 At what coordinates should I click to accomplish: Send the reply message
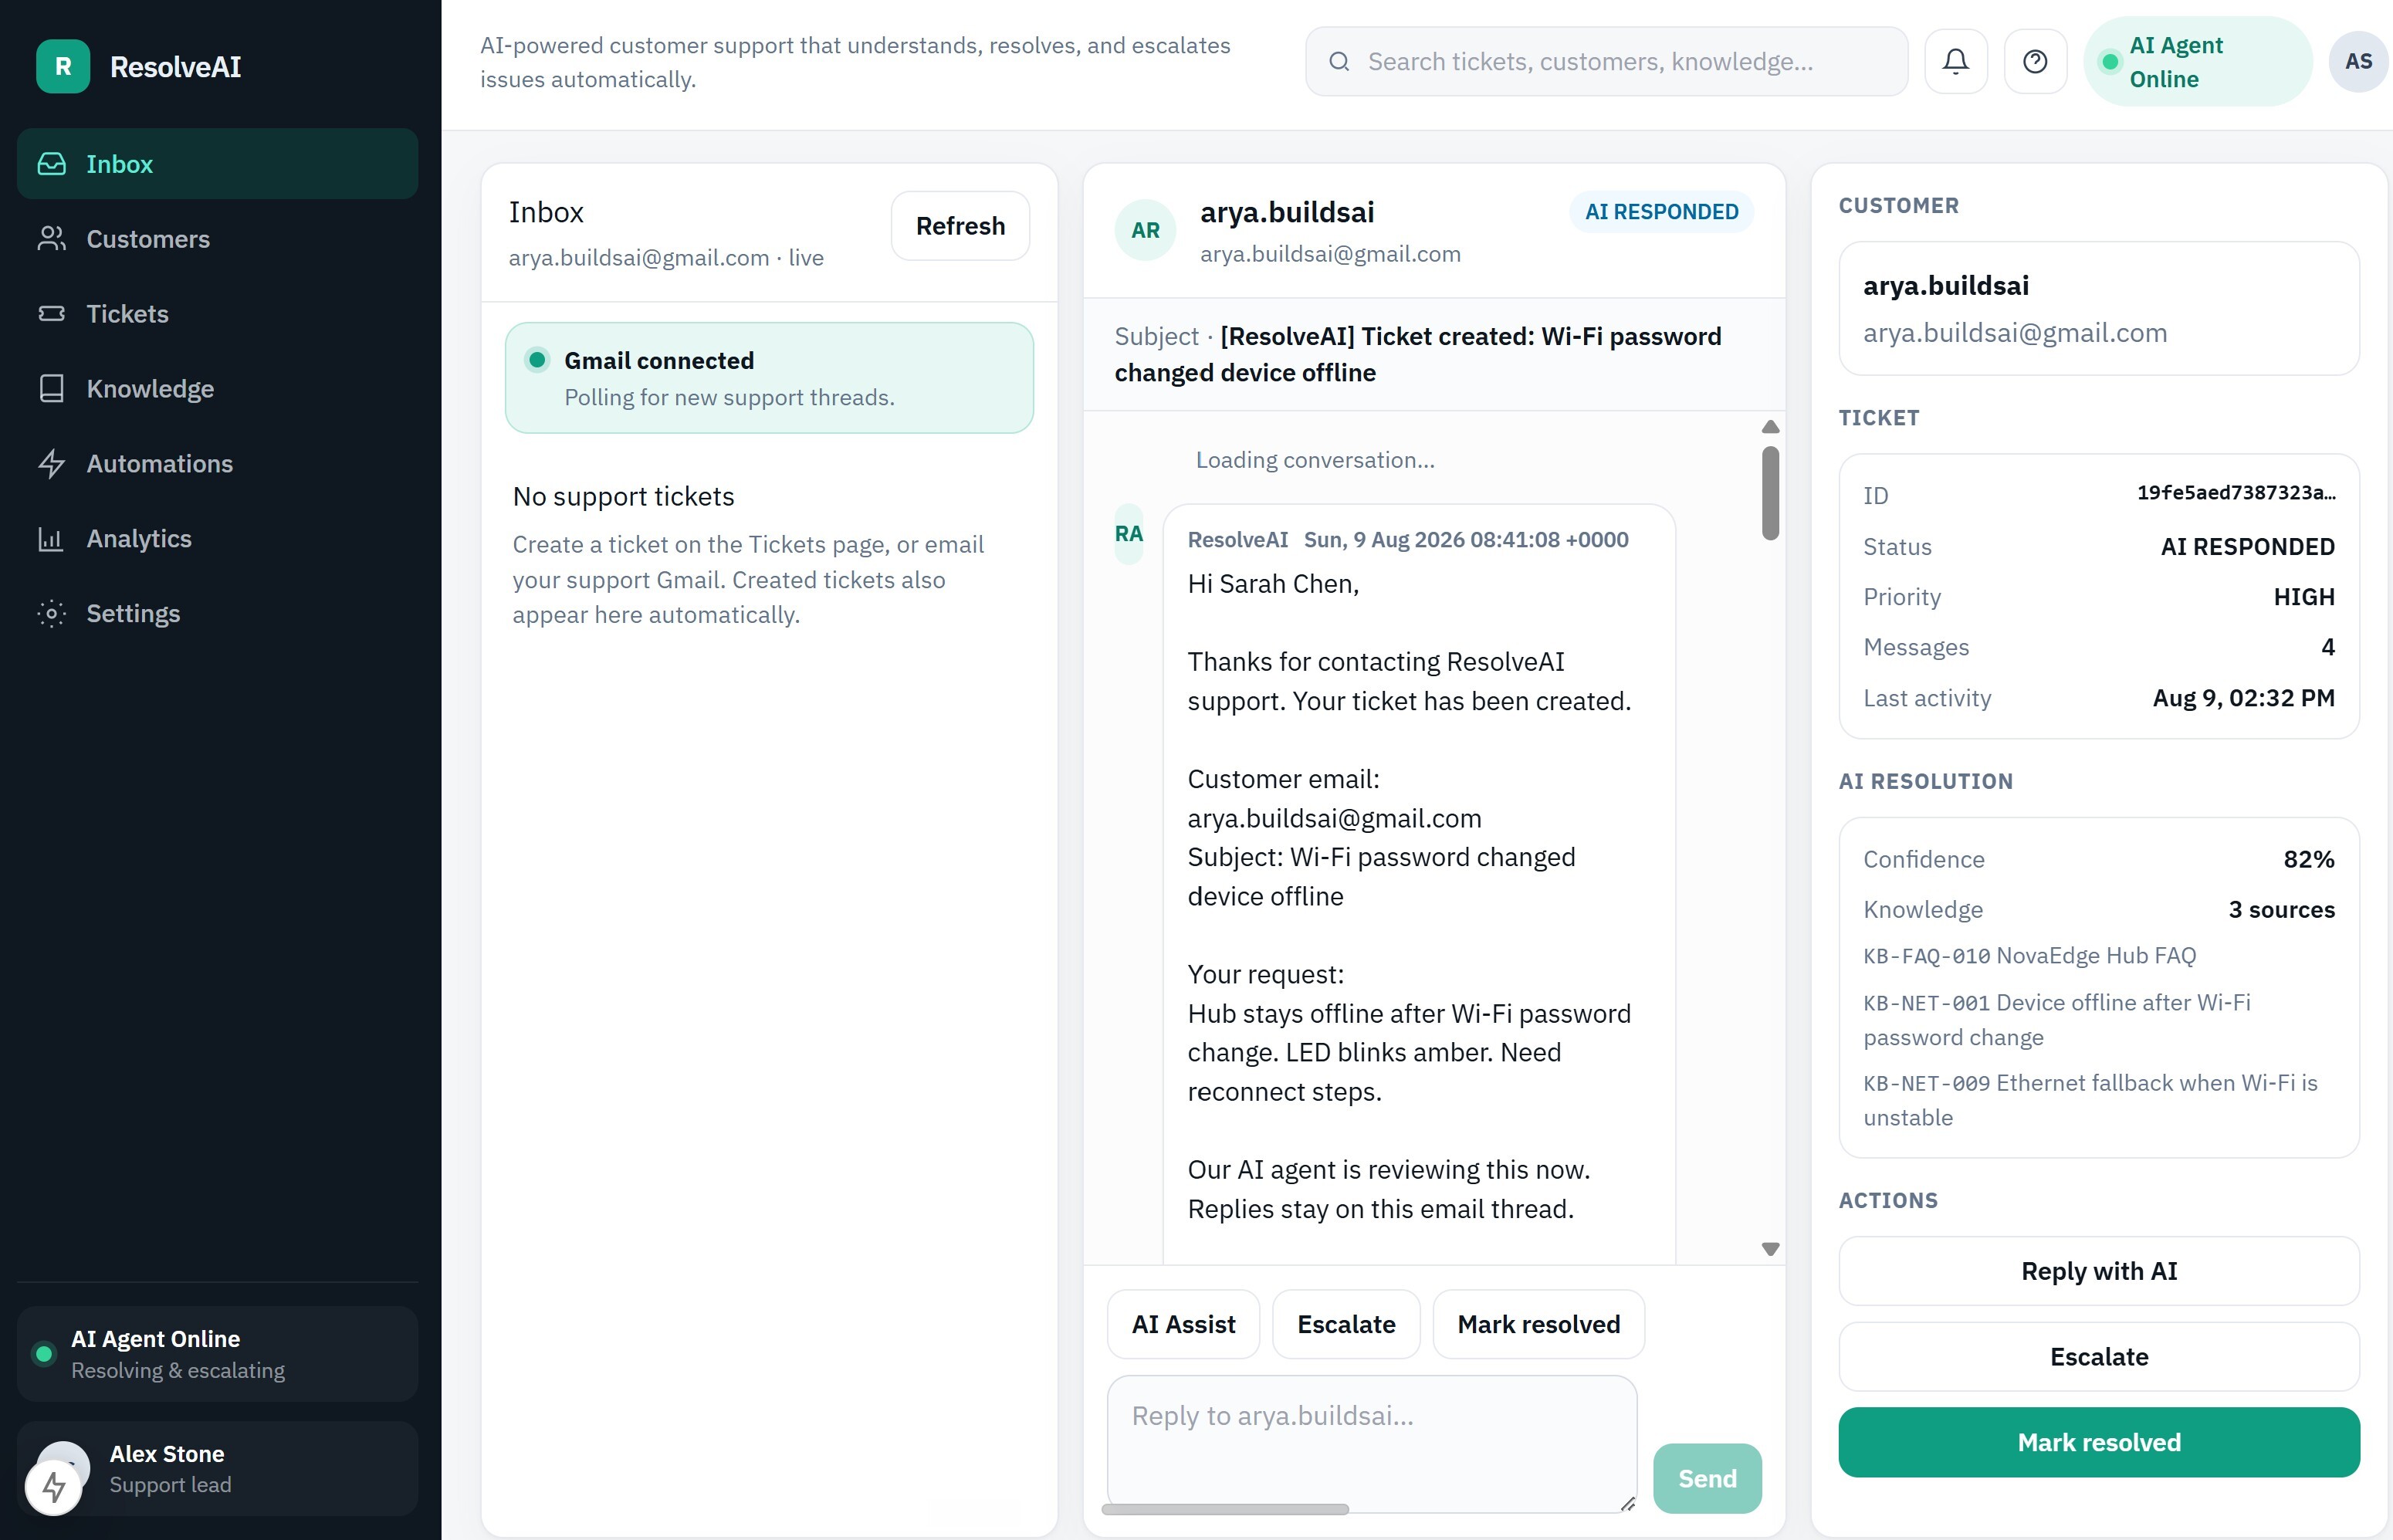1707,1478
